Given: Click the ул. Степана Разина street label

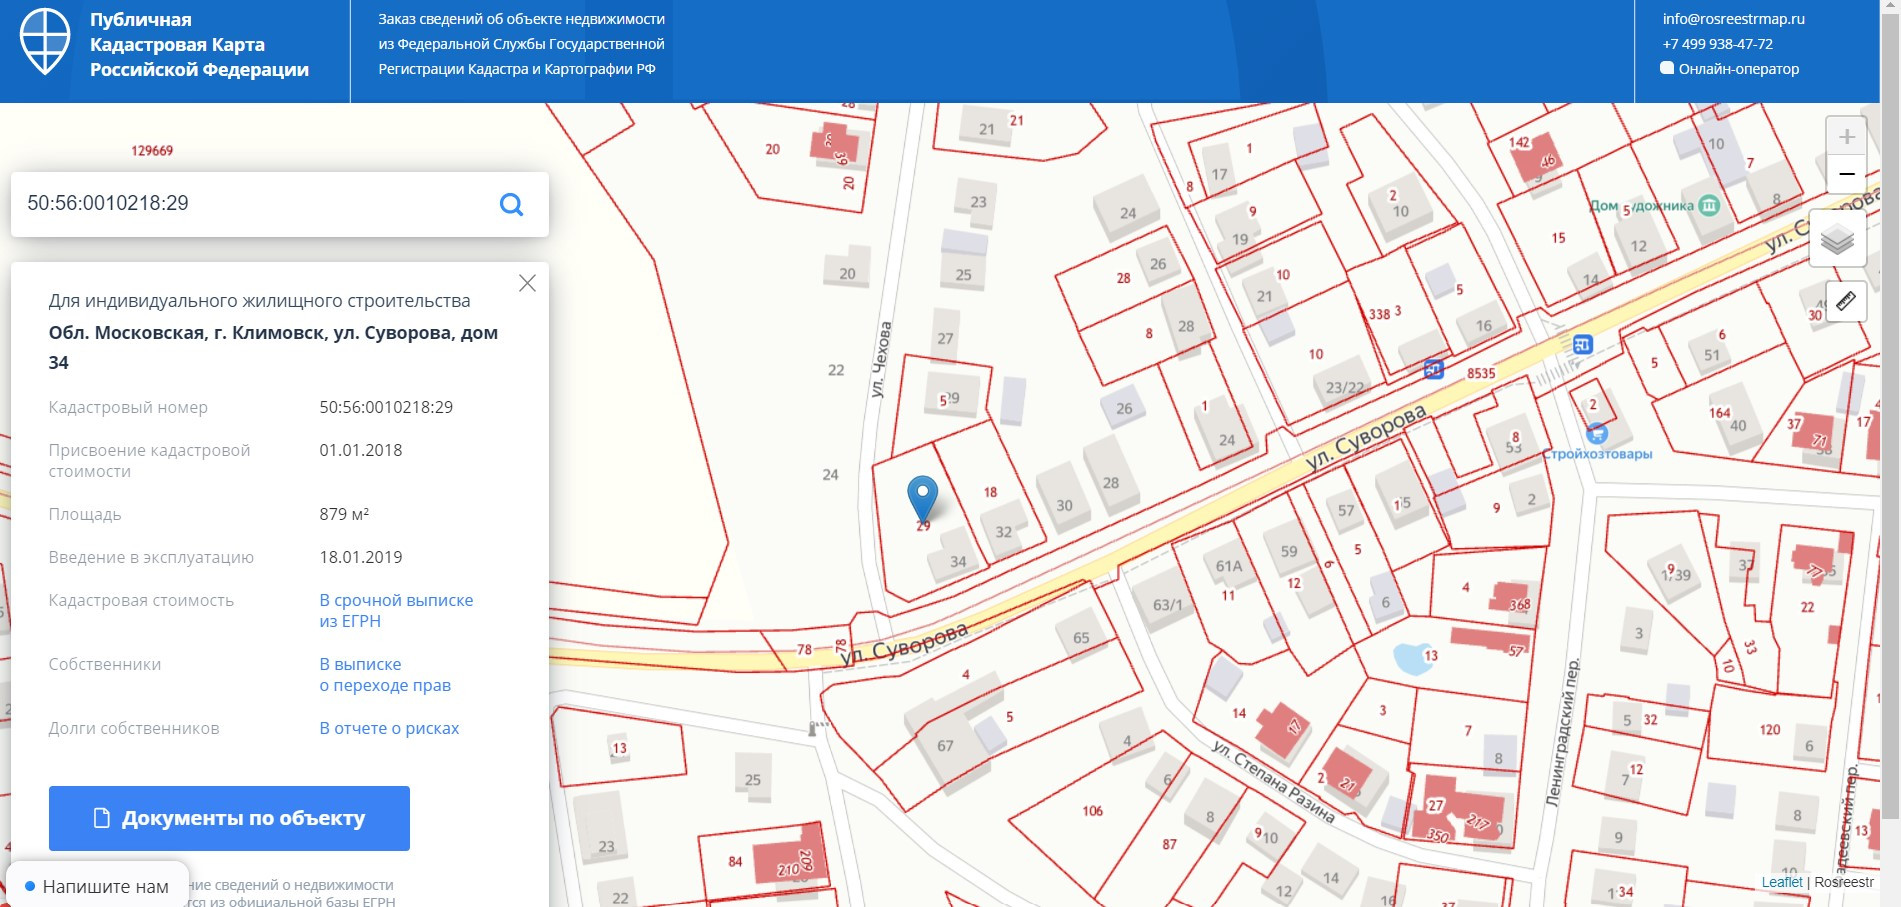Looking at the screenshot, I should (1273, 781).
